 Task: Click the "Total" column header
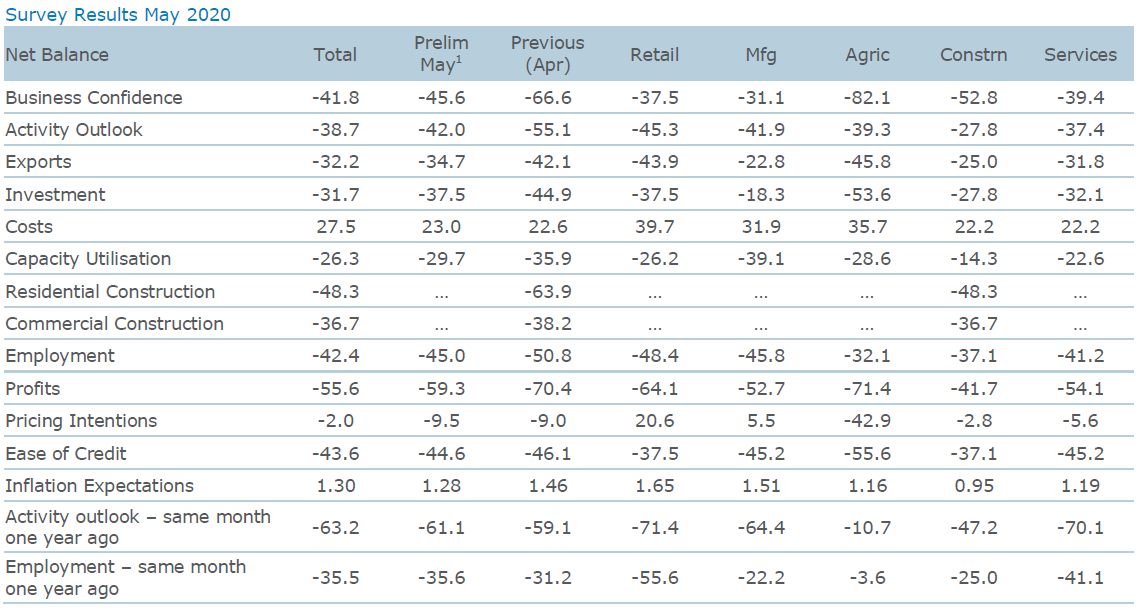coord(335,55)
